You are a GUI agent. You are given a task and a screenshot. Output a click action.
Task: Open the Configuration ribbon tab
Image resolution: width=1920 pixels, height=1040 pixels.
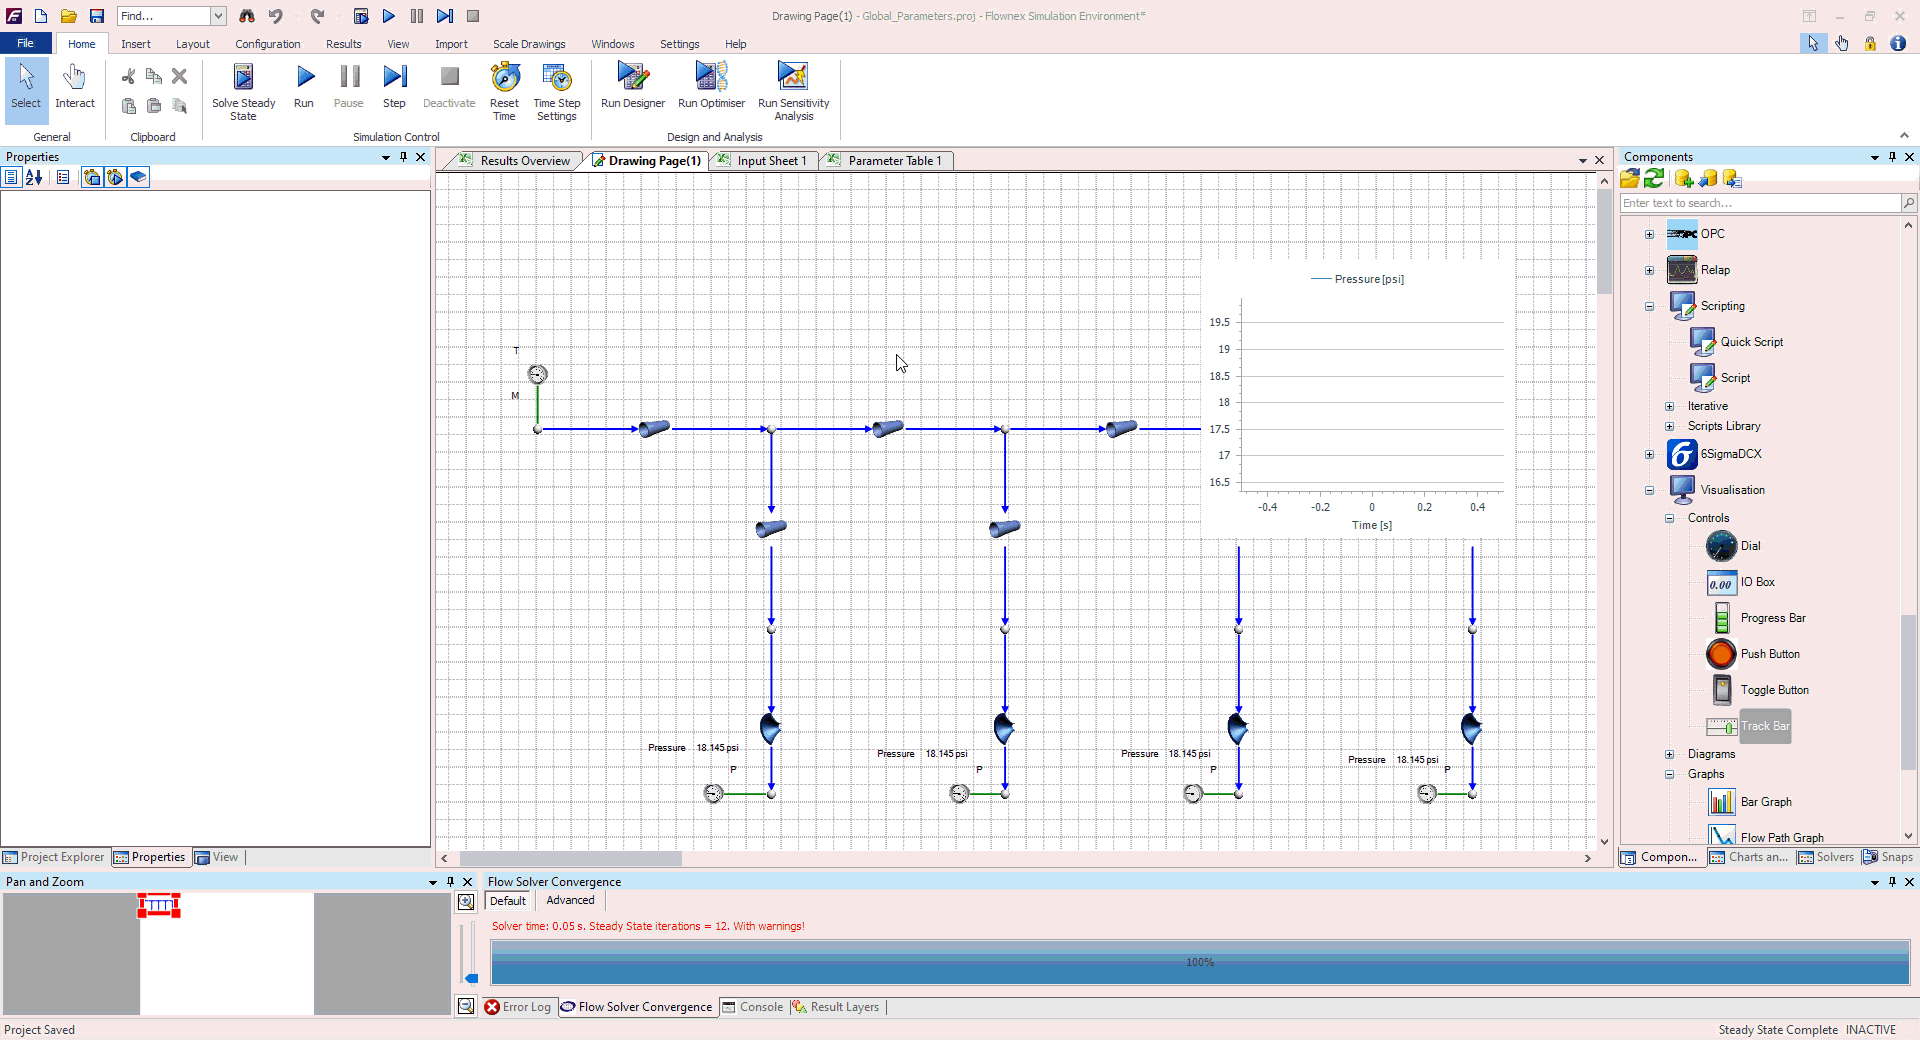point(267,44)
